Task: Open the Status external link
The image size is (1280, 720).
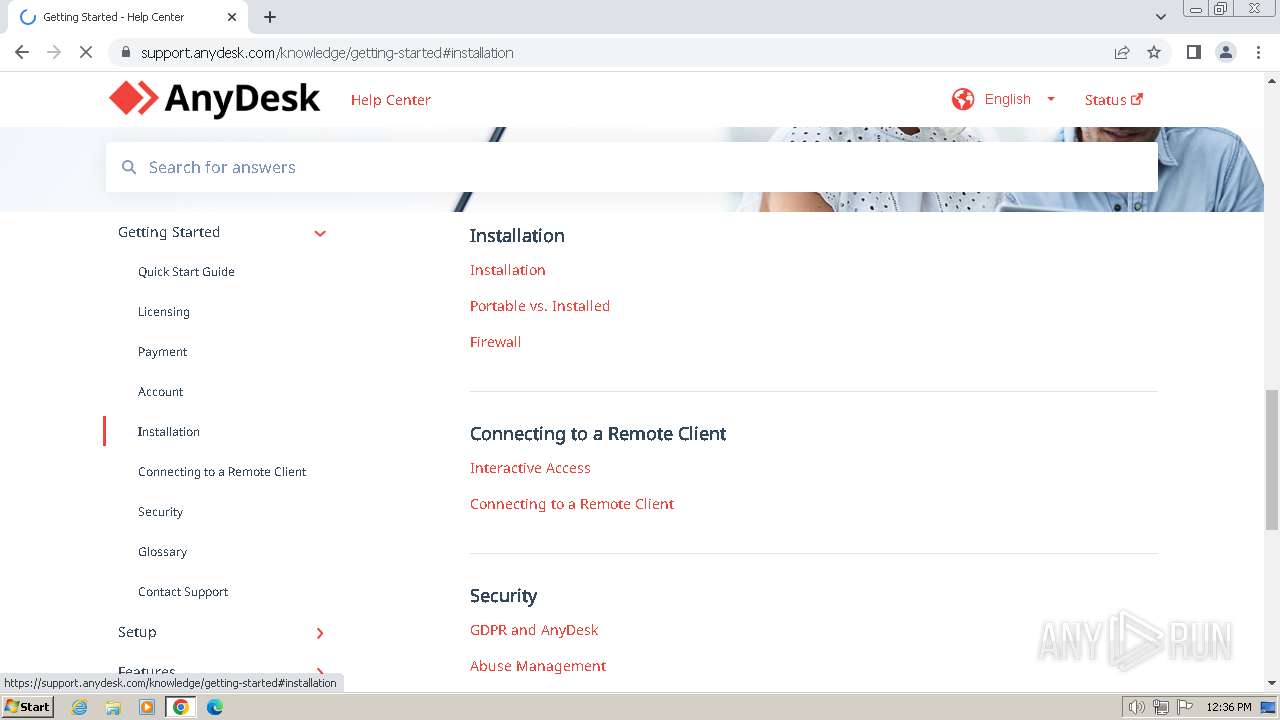Action: [x=1114, y=100]
